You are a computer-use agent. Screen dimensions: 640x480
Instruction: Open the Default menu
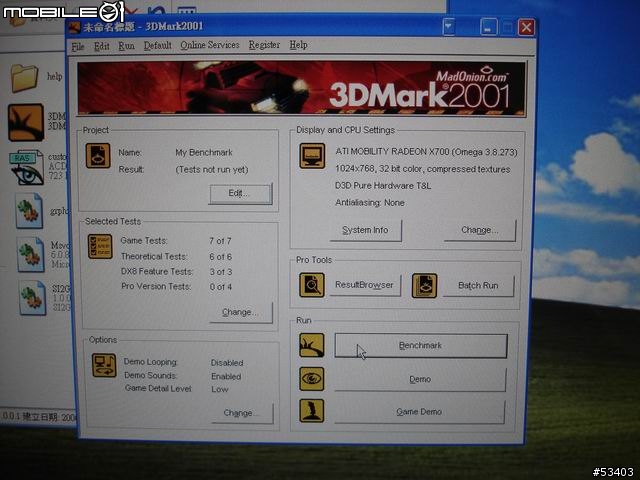(158, 46)
